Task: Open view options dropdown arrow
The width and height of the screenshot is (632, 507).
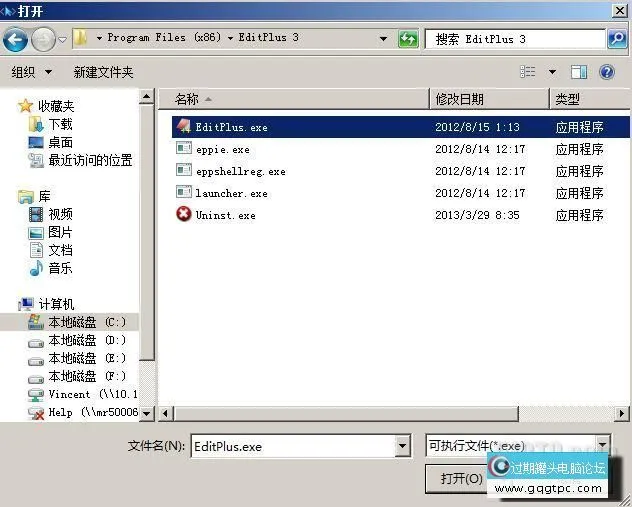Action: pyautogui.click(x=553, y=72)
